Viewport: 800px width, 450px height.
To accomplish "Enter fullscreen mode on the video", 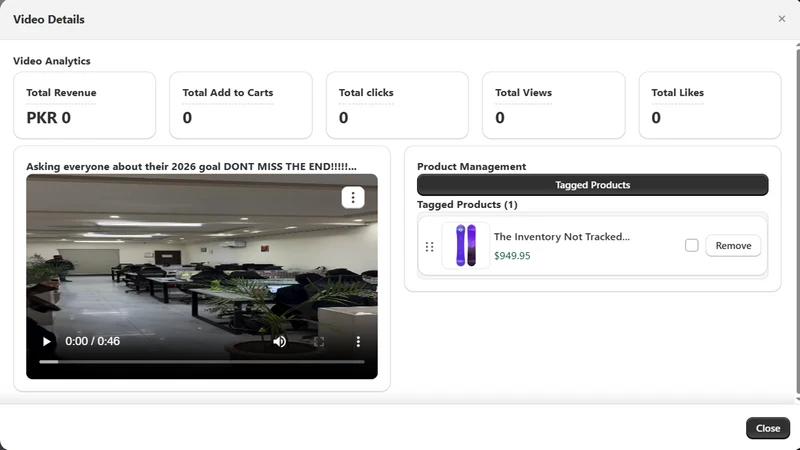I will [319, 341].
